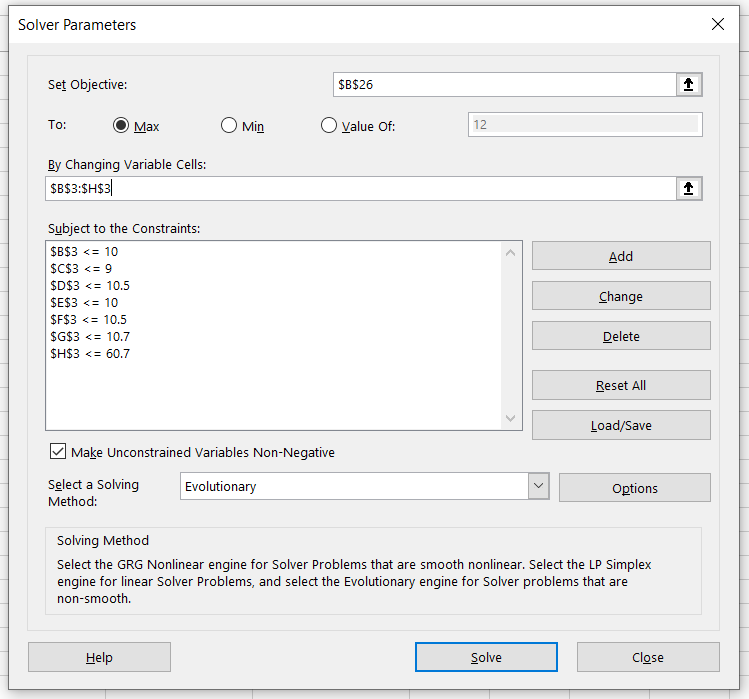Run the solver with Solve button
This screenshot has height=699, width=749.
486,657
